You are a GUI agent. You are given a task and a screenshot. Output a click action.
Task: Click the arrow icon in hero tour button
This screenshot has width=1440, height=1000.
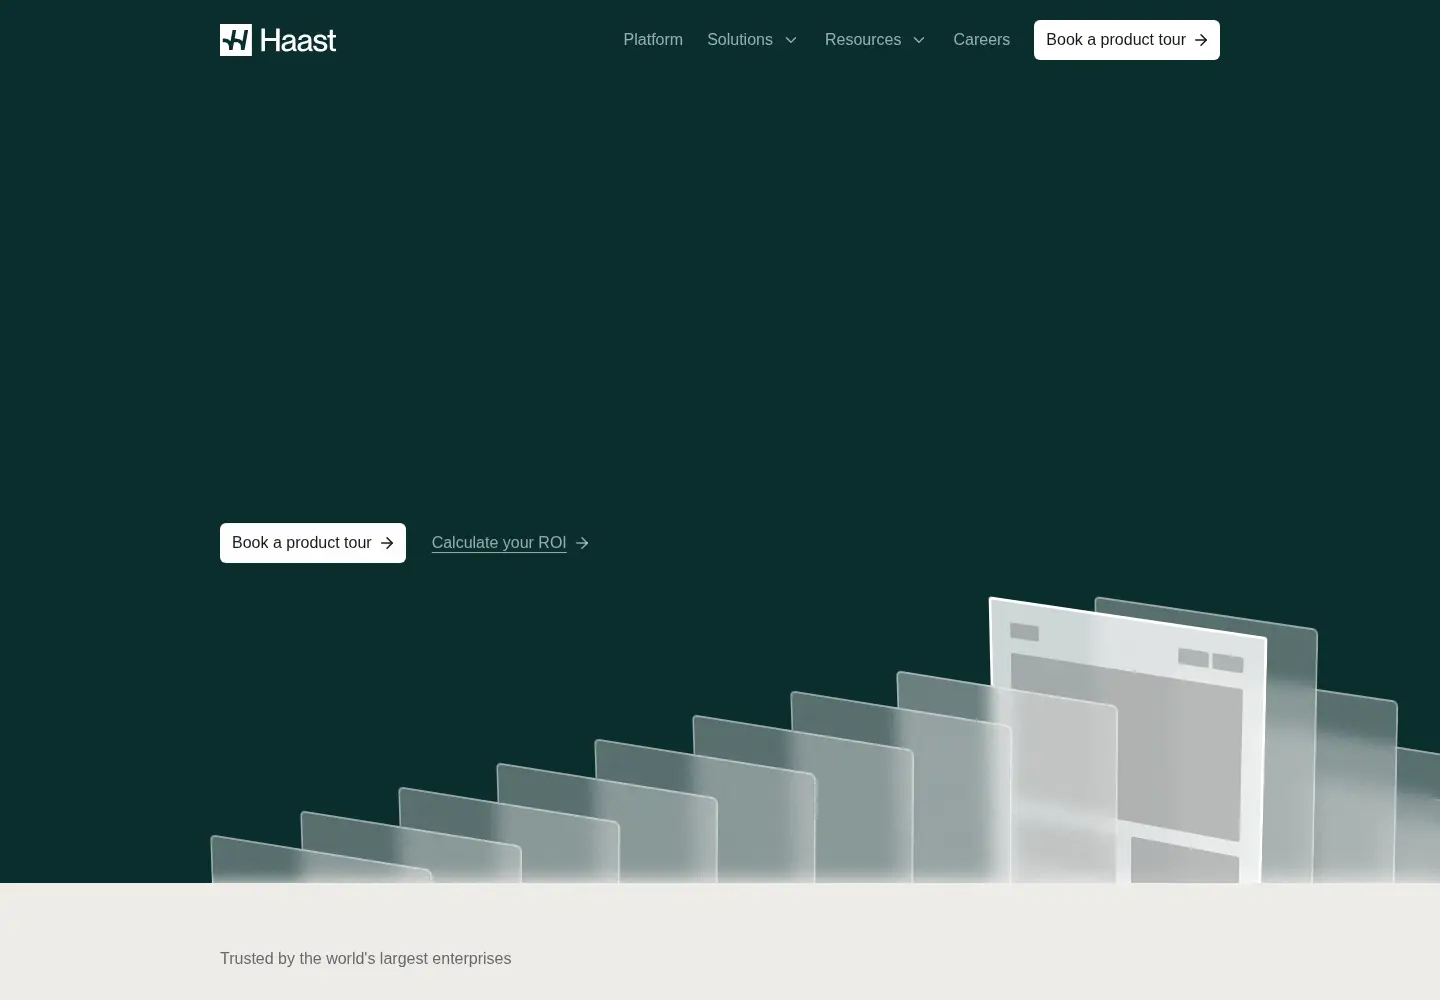click(387, 543)
